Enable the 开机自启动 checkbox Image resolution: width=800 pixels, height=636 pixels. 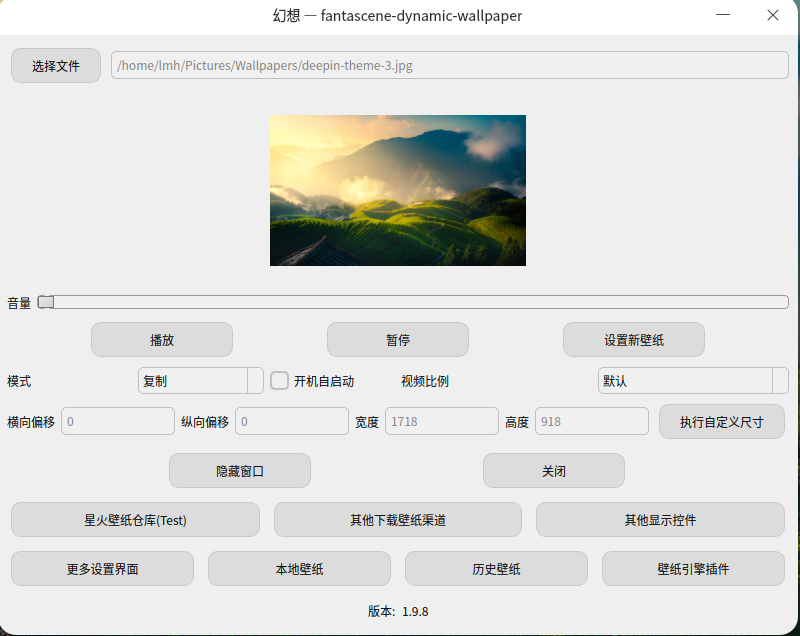click(279, 380)
